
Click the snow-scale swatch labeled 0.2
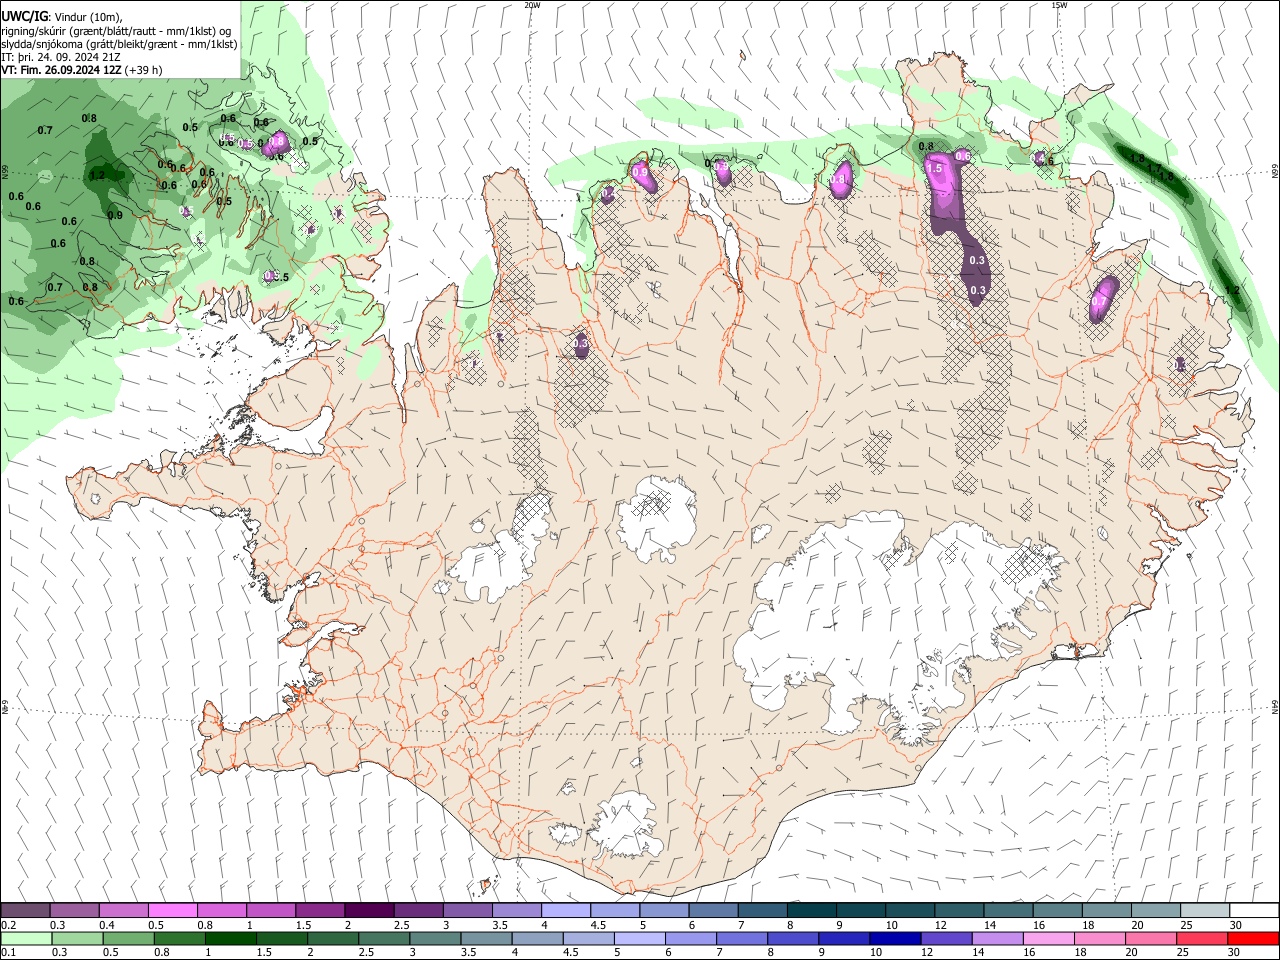[x=26, y=910]
